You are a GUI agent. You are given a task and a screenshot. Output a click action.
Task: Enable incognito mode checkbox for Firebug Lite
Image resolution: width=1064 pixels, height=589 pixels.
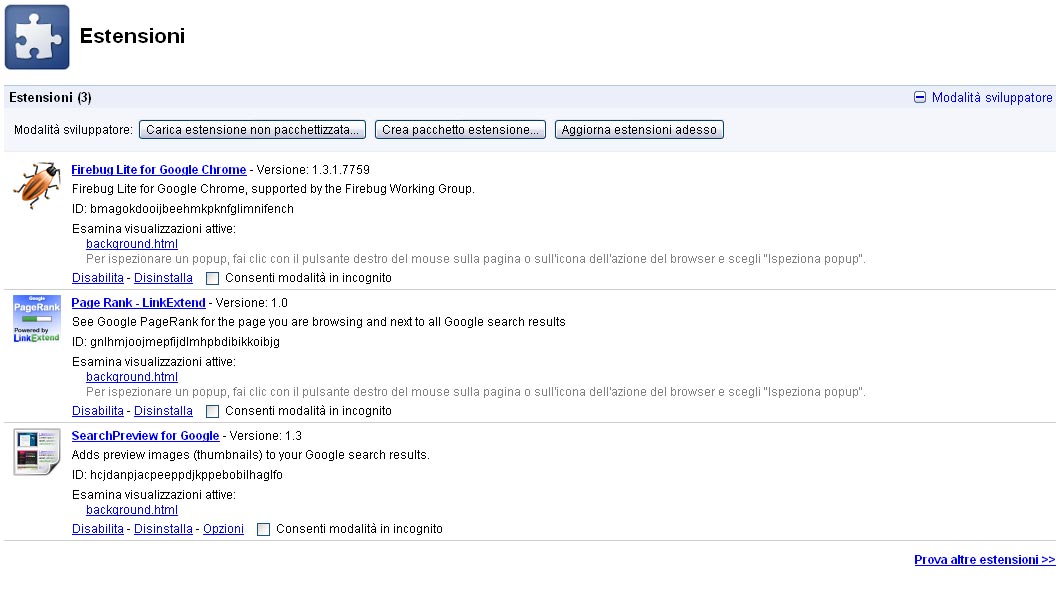[212, 278]
